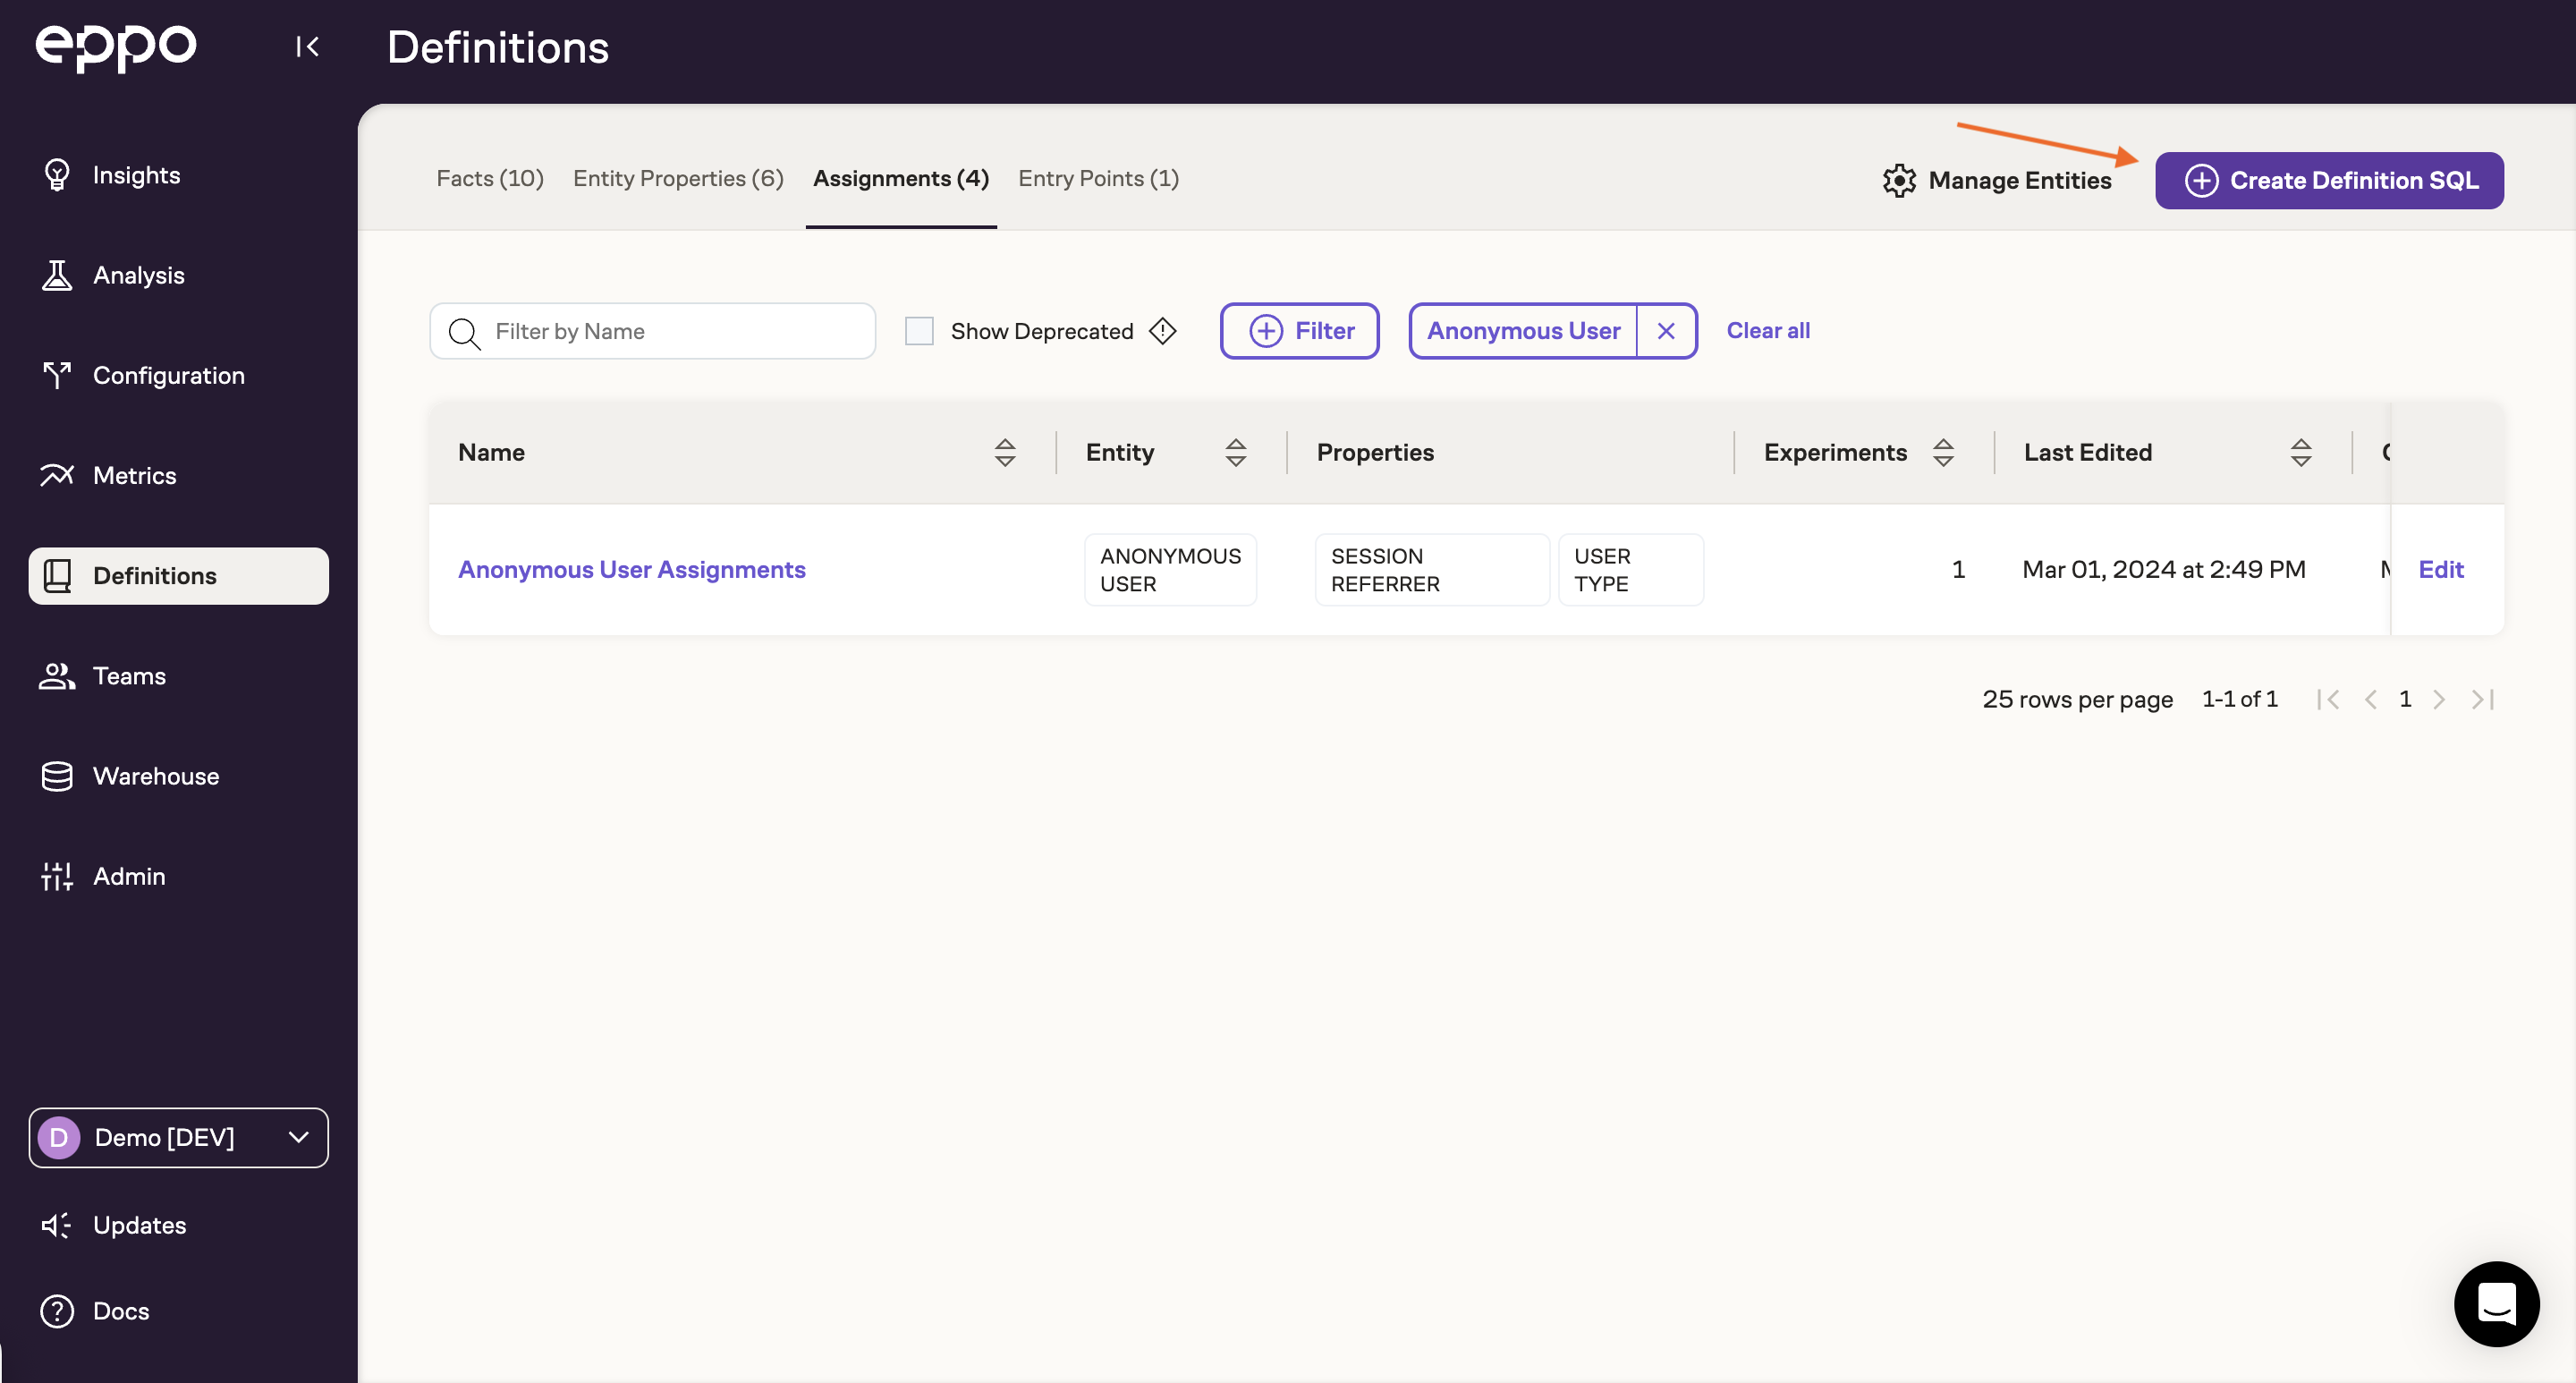Sort results by Last Edited column

[2301, 453]
